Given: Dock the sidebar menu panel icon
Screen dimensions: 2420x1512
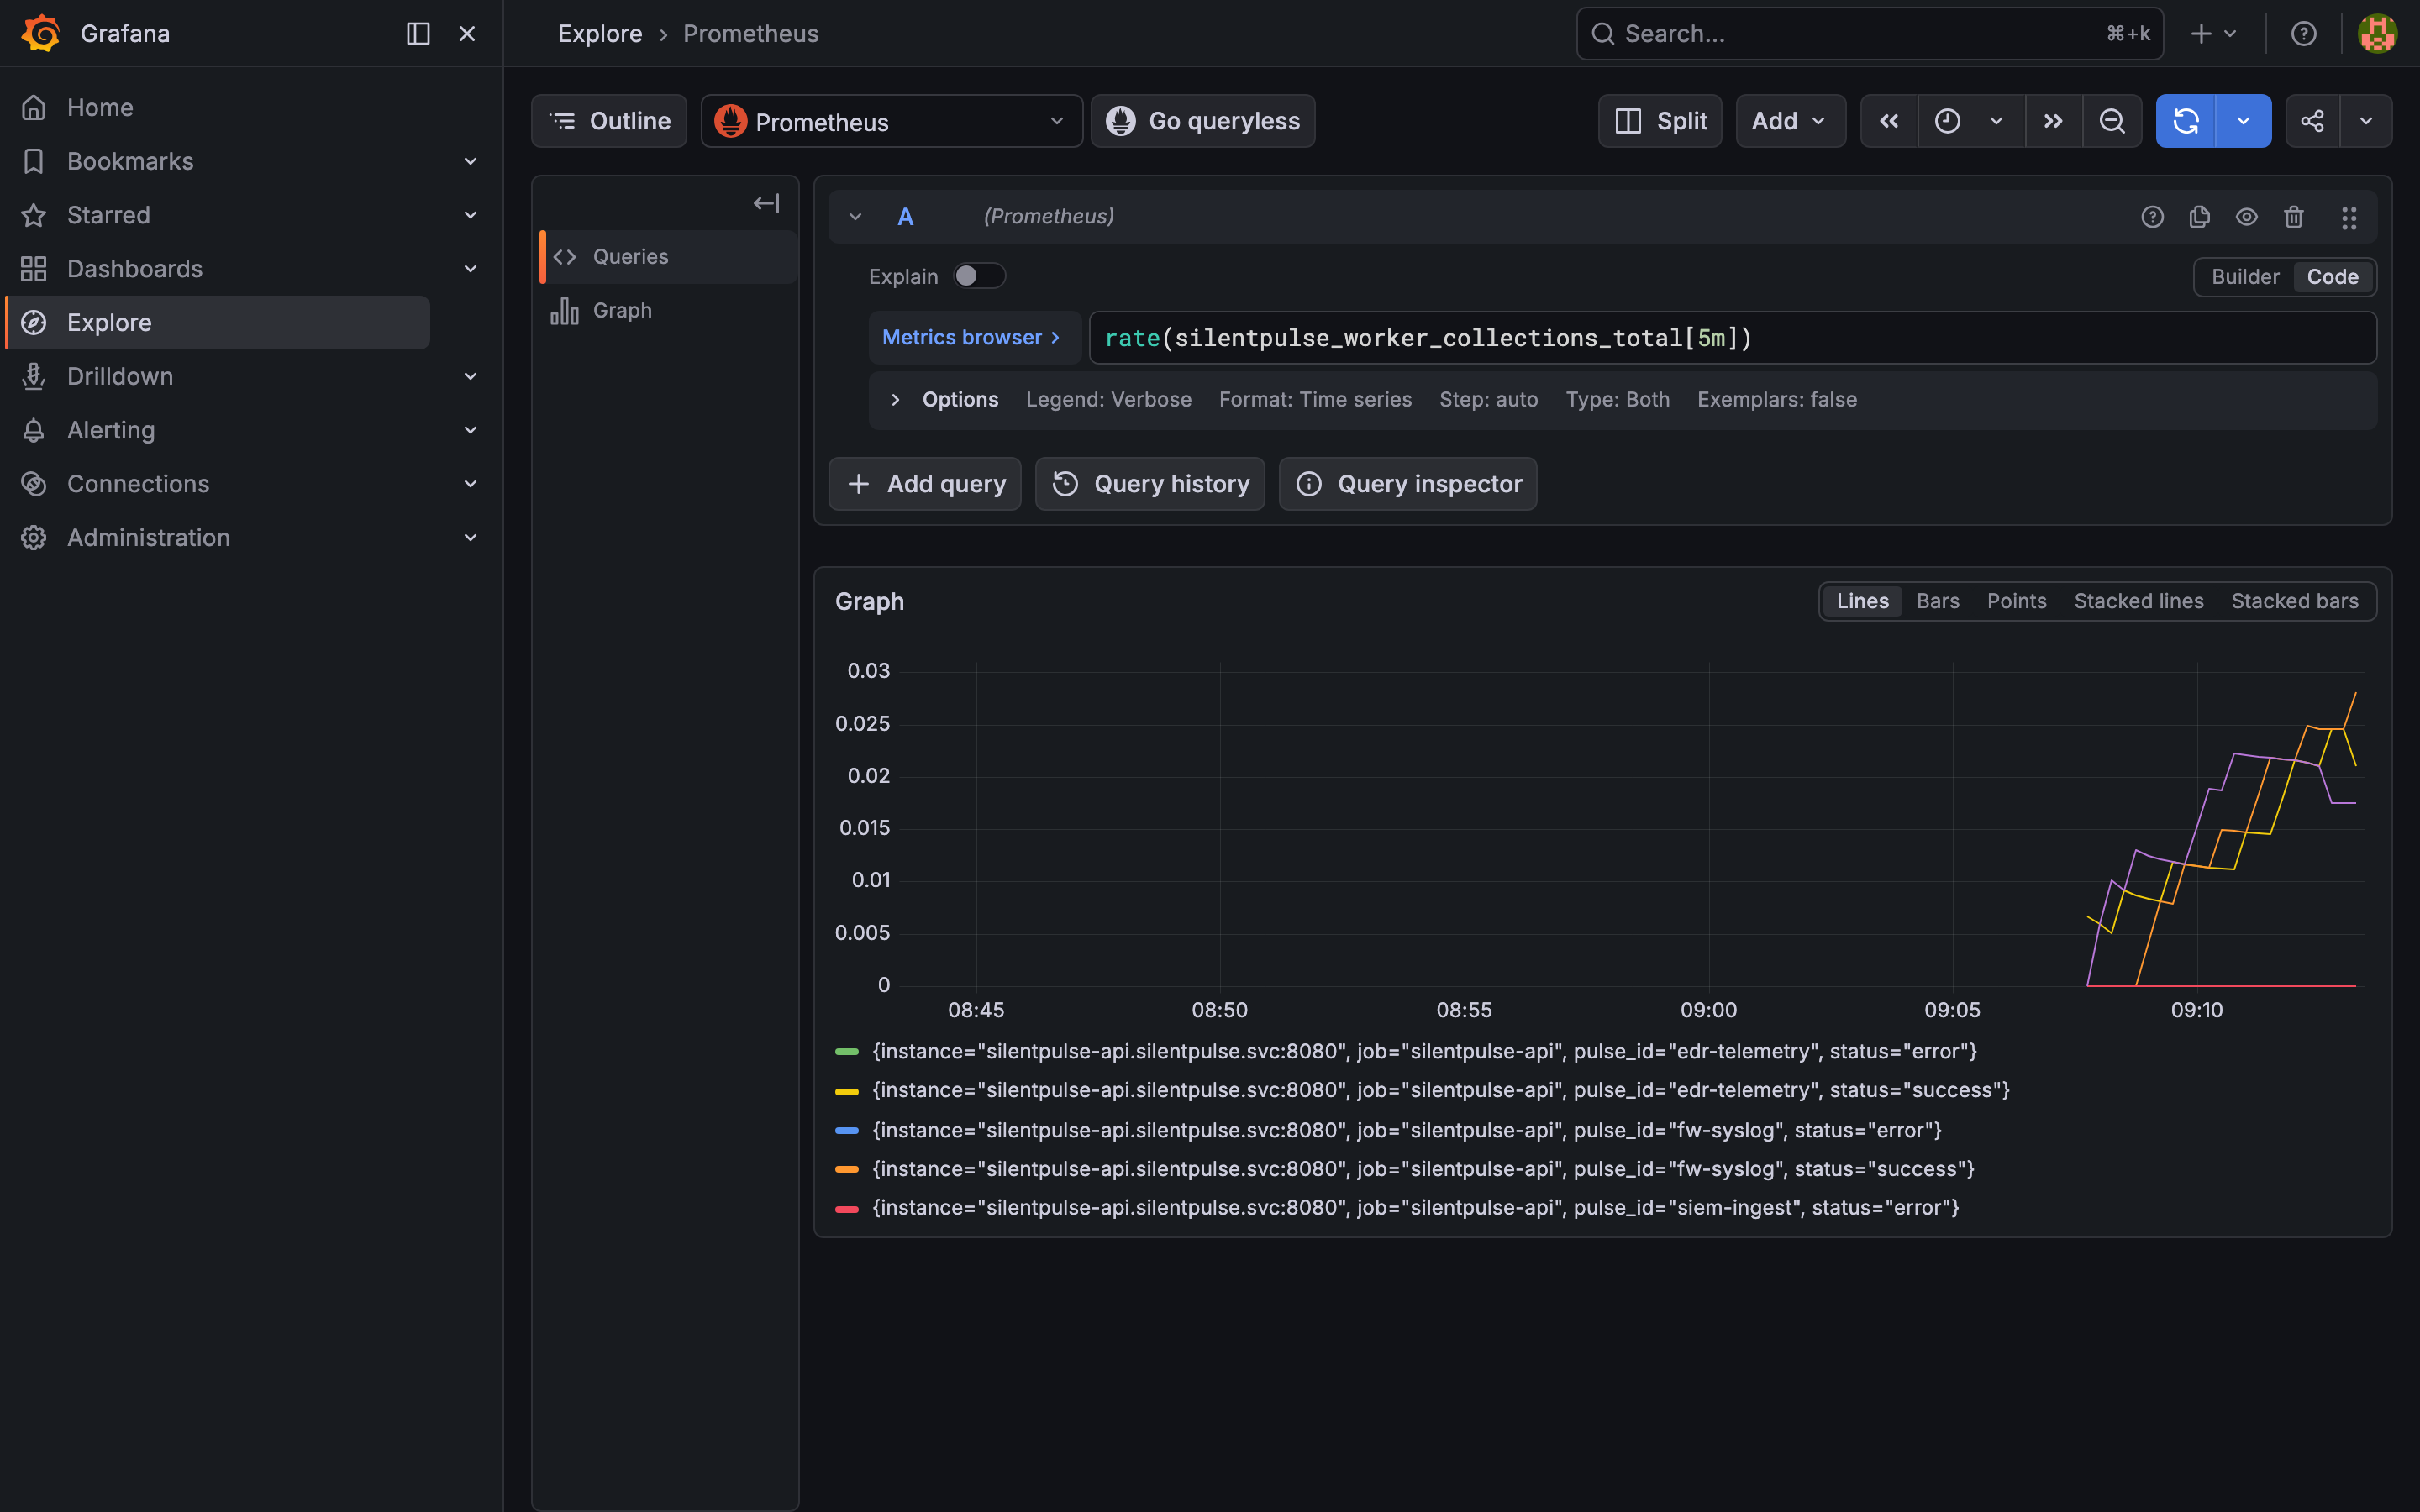Looking at the screenshot, I should tap(418, 33).
